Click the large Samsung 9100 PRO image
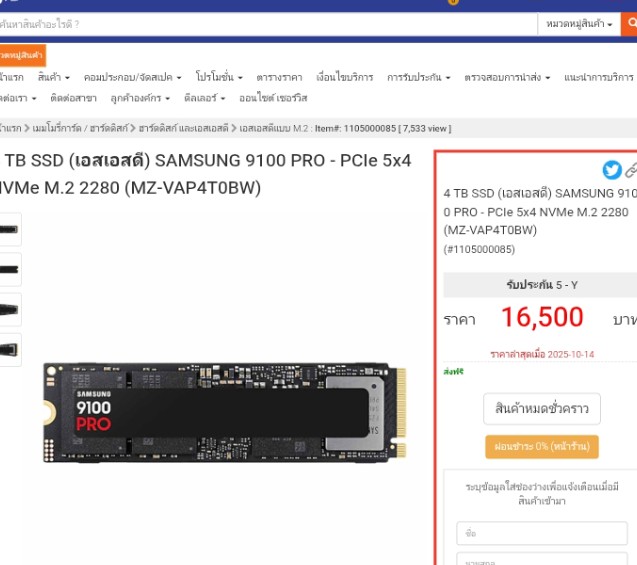Screen dimensions: 637x565 (225, 412)
